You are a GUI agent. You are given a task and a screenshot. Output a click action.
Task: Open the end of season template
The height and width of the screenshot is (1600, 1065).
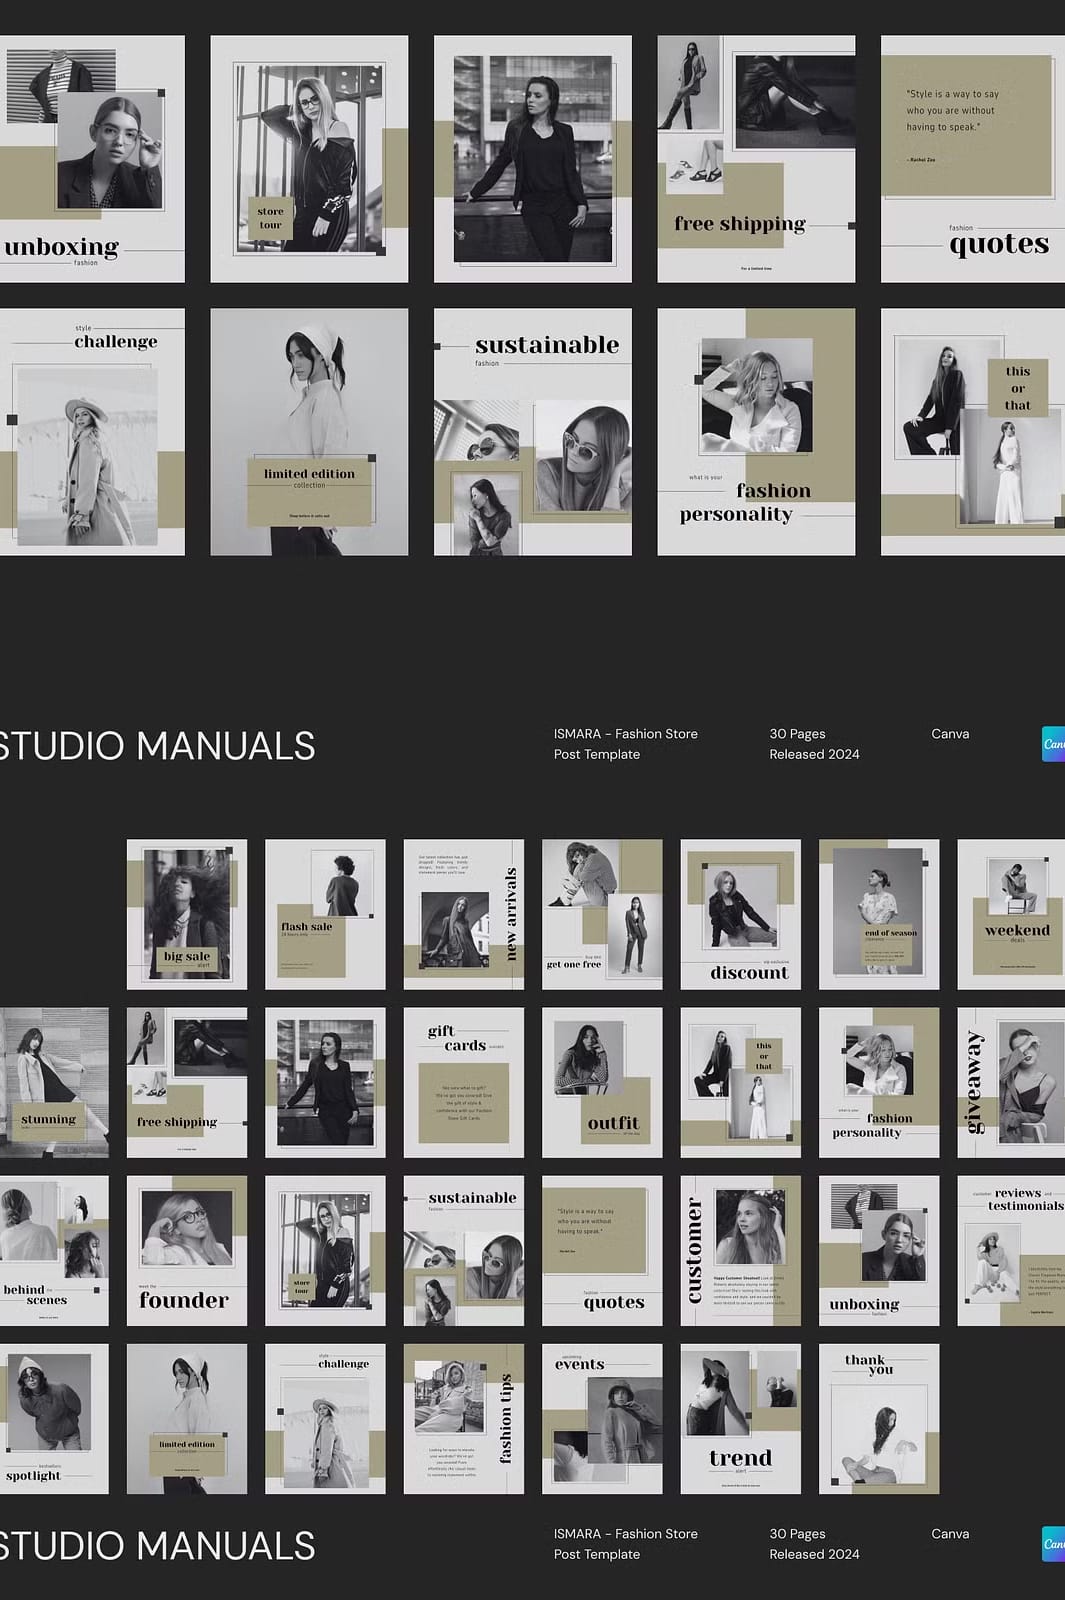(x=879, y=914)
